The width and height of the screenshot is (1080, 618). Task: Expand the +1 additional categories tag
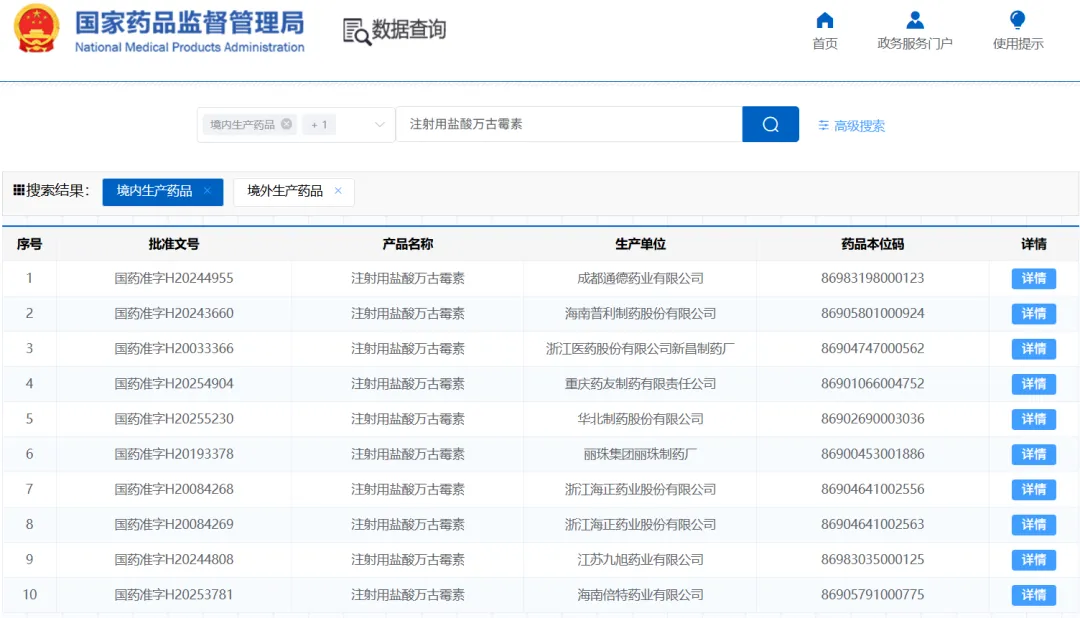click(x=319, y=125)
